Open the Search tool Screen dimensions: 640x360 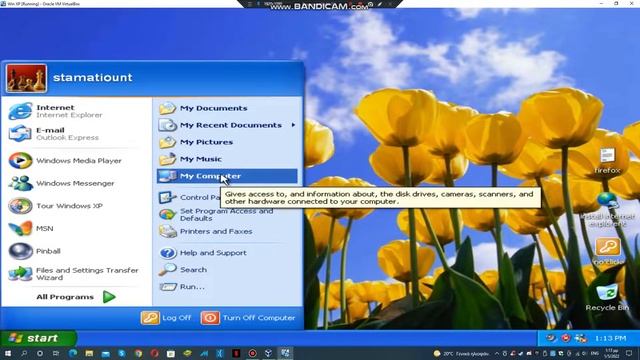click(x=183, y=270)
